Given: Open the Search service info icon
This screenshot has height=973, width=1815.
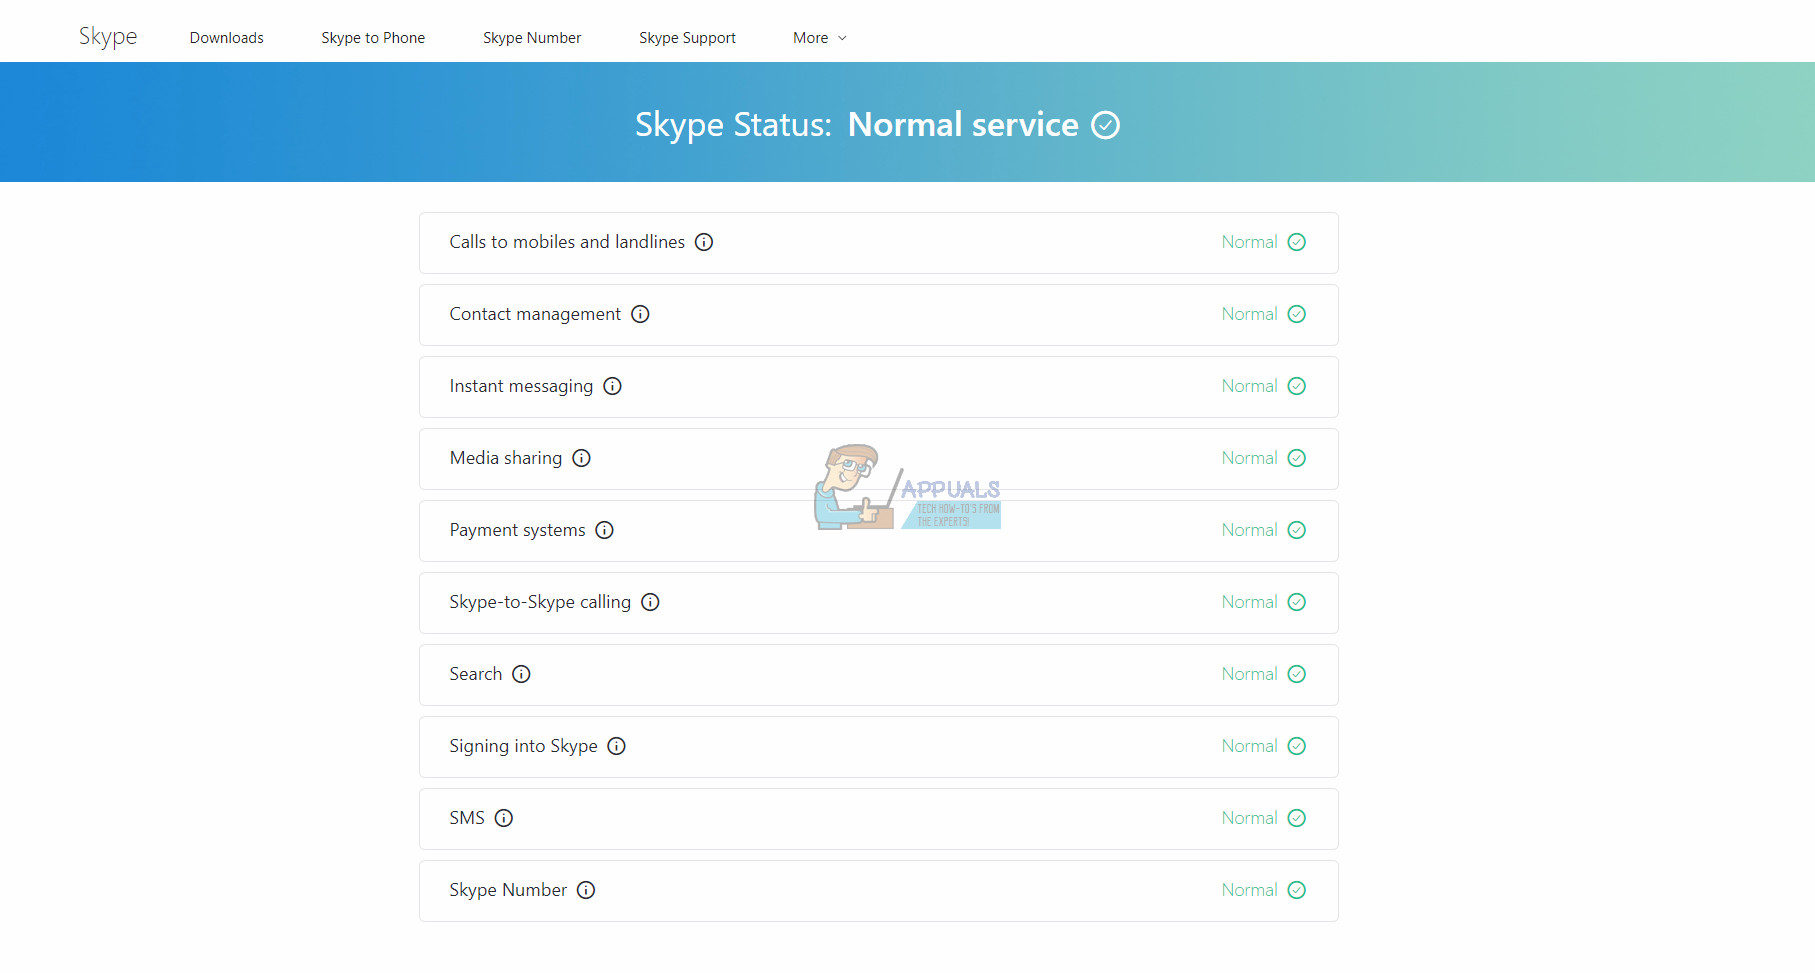Looking at the screenshot, I should coord(521,674).
